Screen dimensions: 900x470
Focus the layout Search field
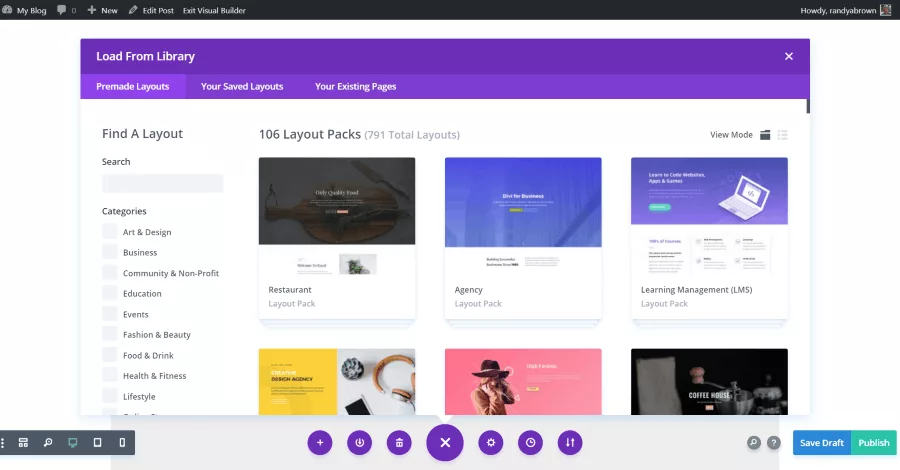tap(162, 184)
